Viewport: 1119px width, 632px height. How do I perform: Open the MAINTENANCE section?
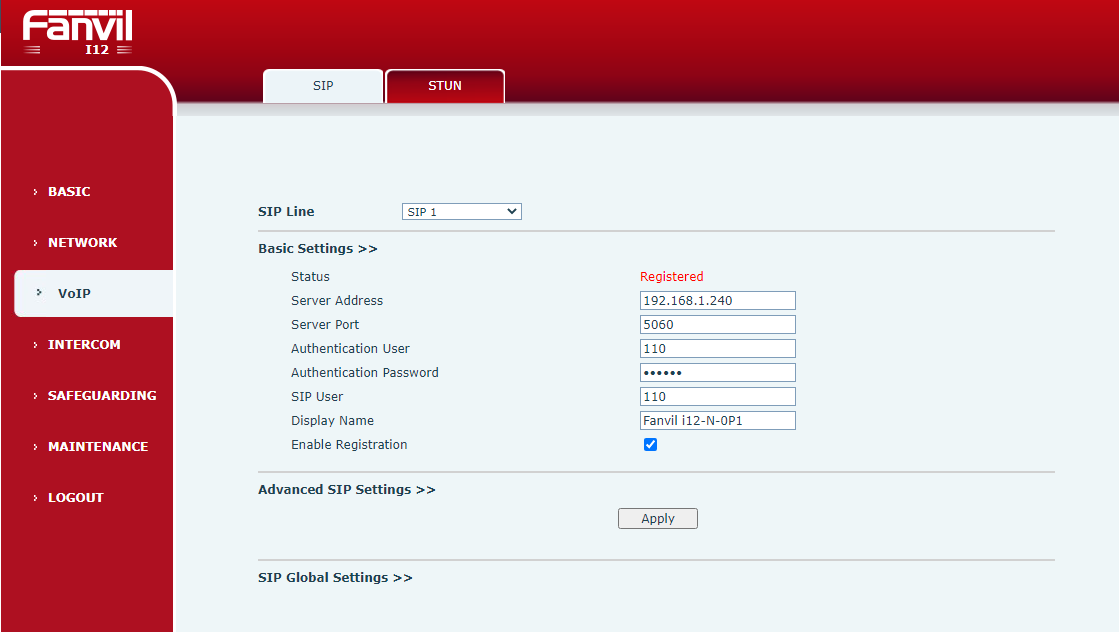click(x=97, y=447)
